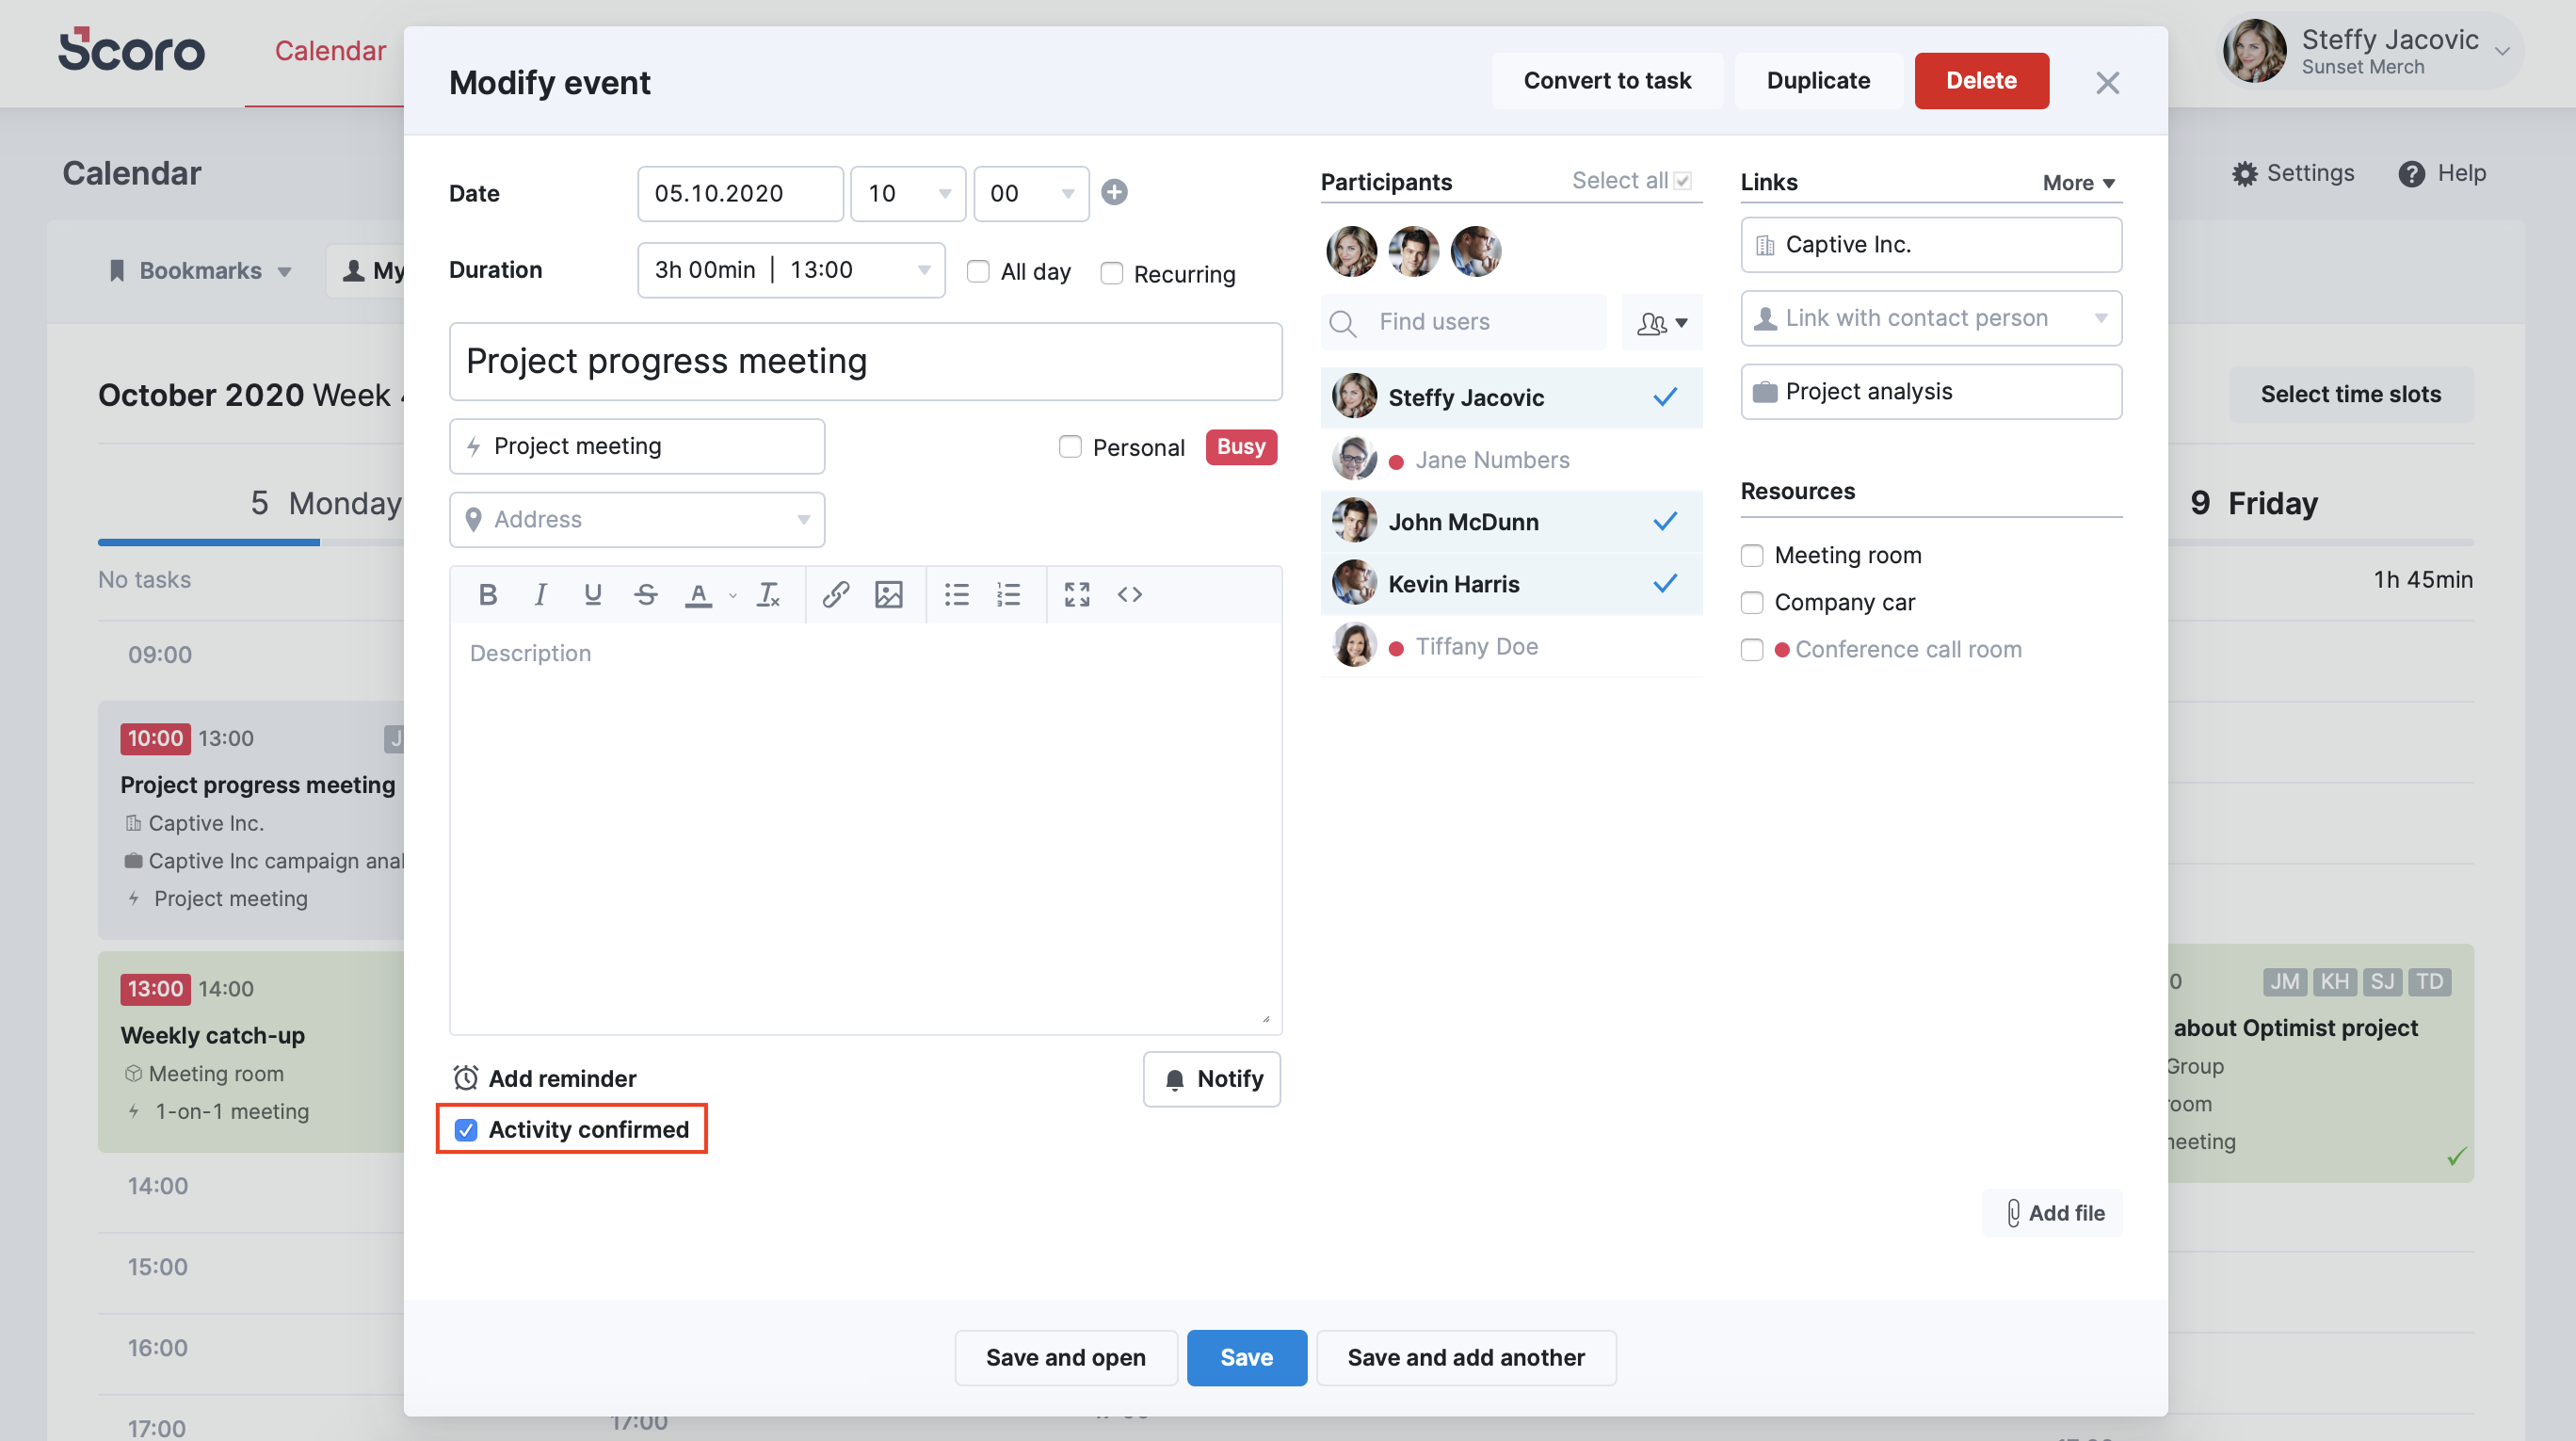This screenshot has height=1441, width=2576.
Task: Click Steffy Jacovic profile avatar in header
Action: point(2254,50)
